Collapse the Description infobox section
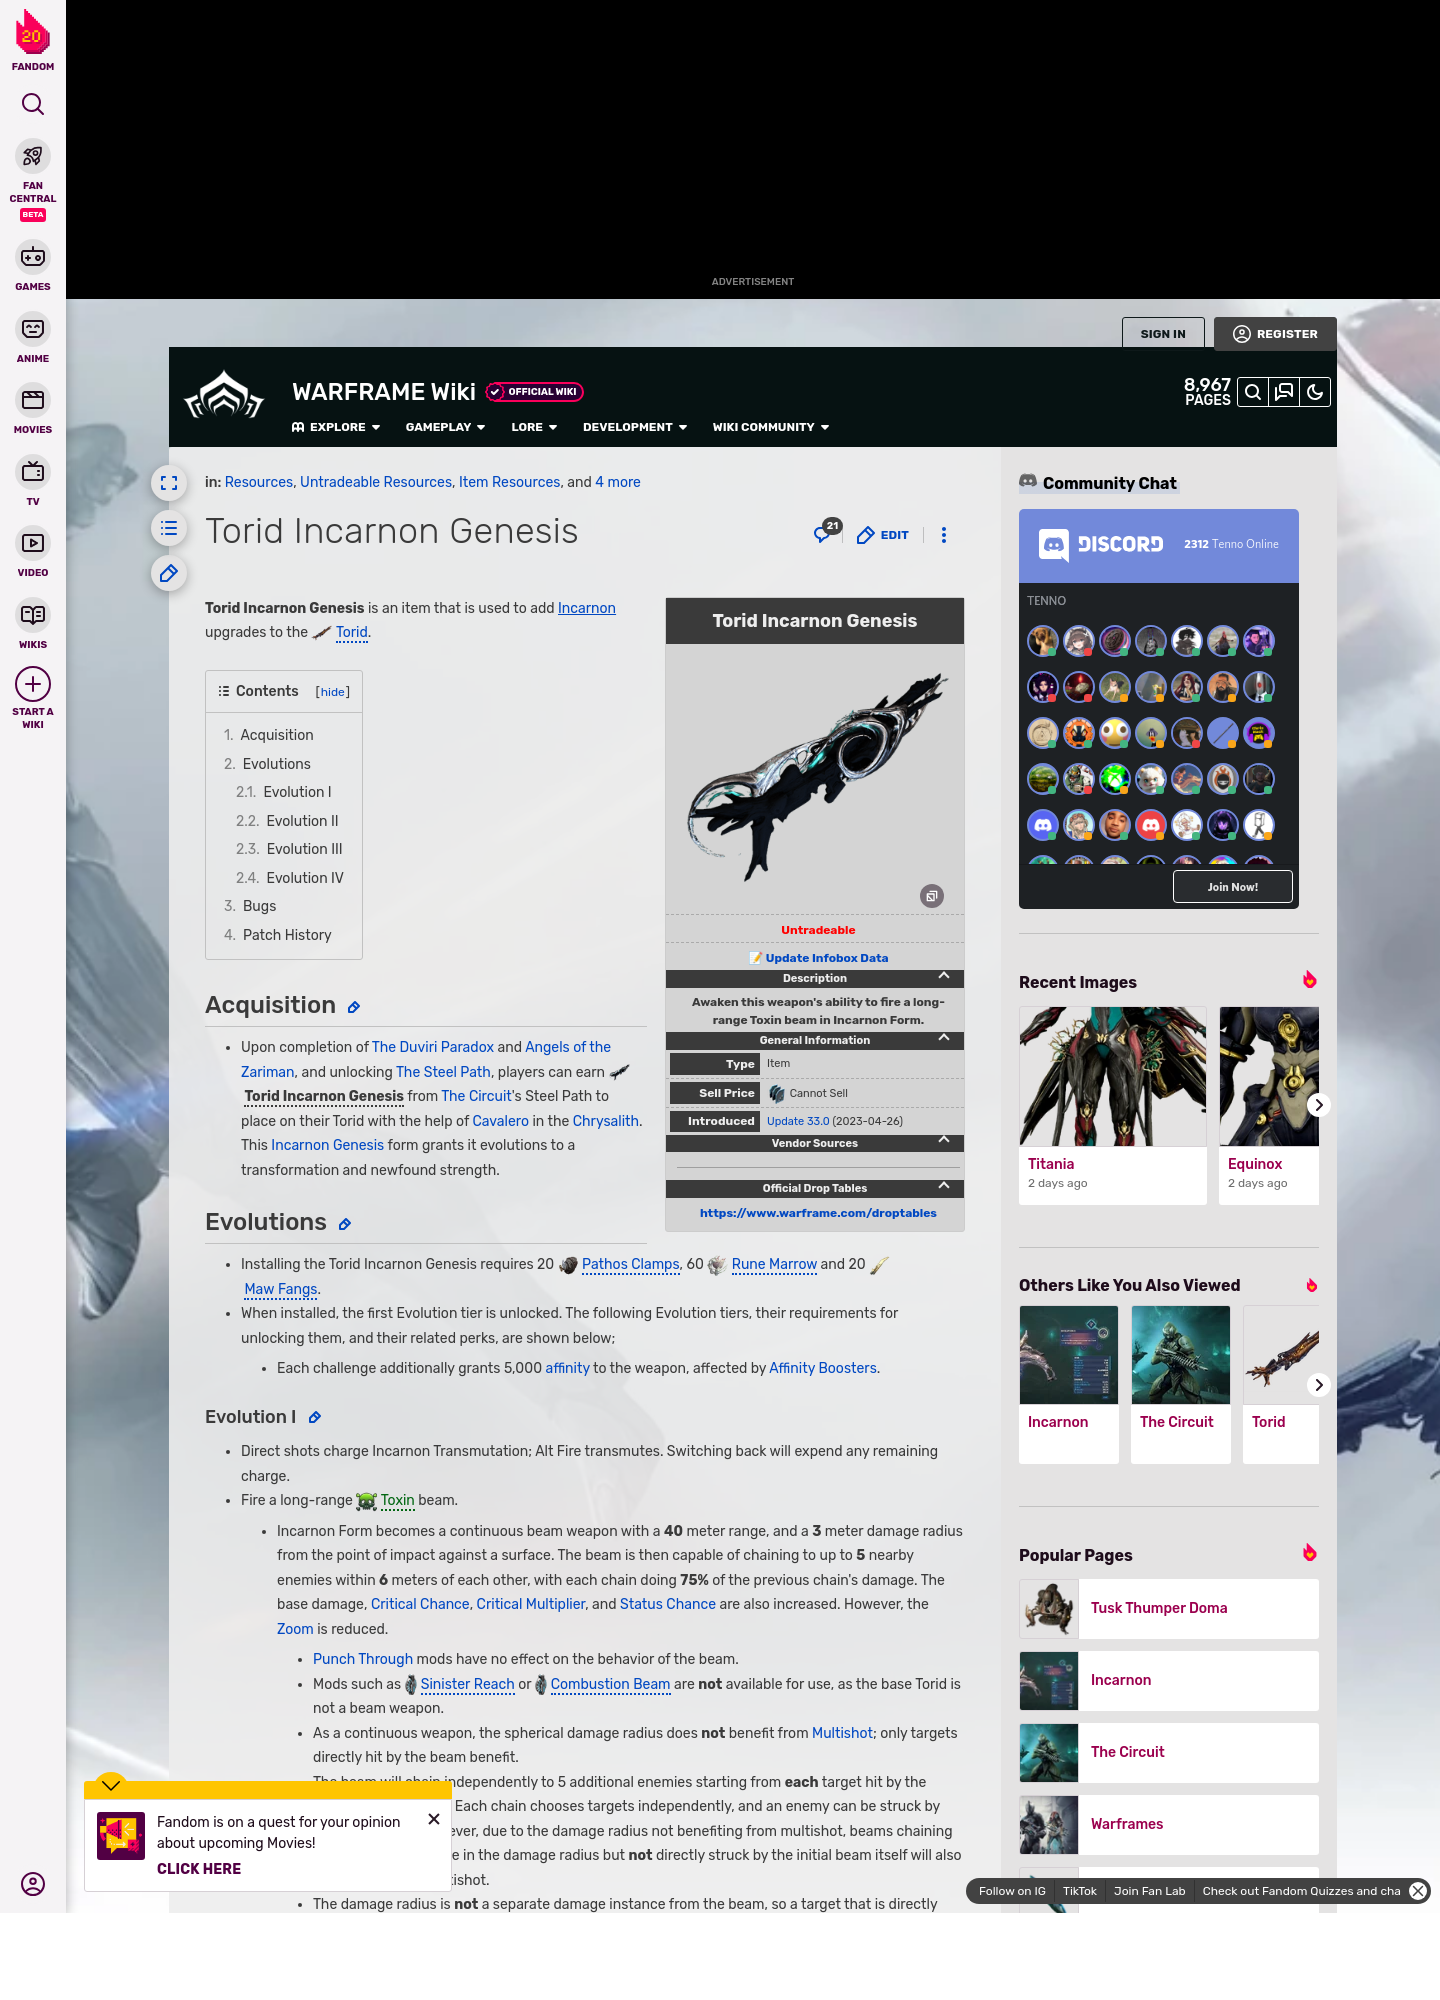This screenshot has width=1440, height=2000. tap(944, 976)
